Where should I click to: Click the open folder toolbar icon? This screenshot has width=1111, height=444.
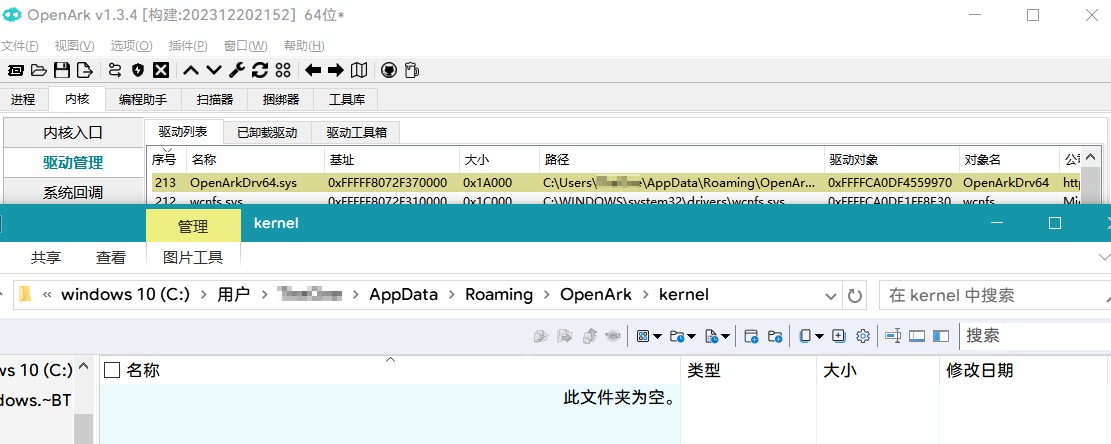[x=39, y=70]
